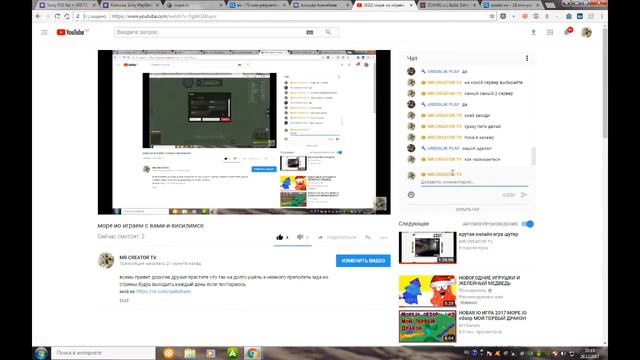Click the emoji picker icon in chat
640x360 pixels.
pos(411,195)
